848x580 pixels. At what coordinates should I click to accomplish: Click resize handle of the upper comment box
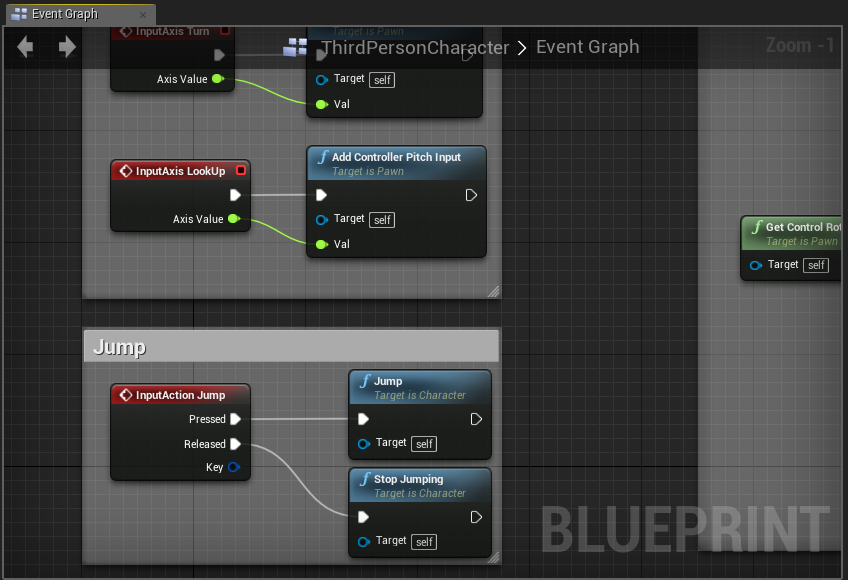494,292
